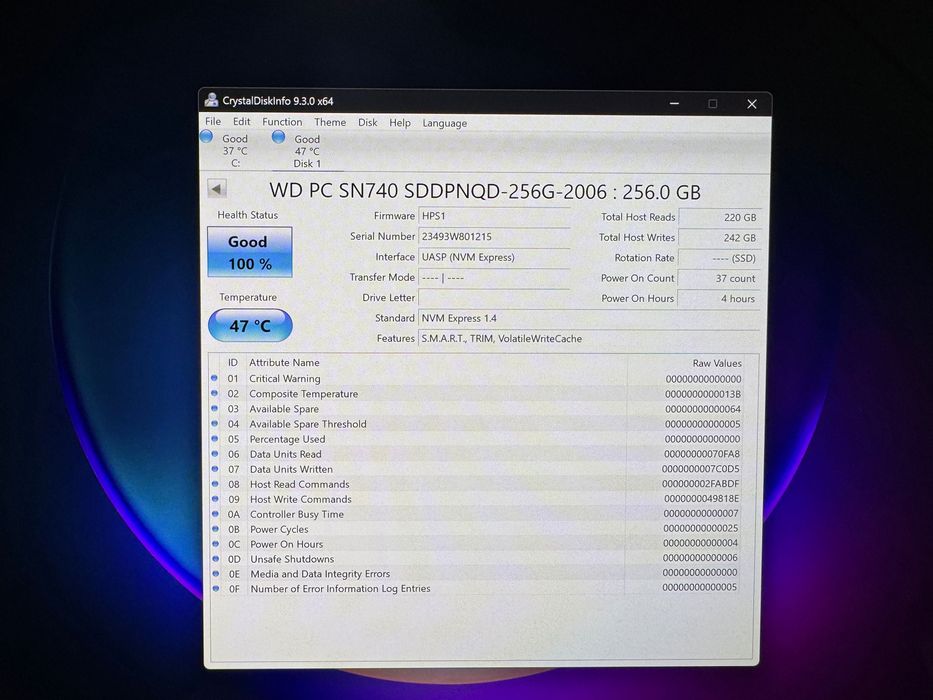Select the Controller Busy Time row
The image size is (933, 700).
(x=477, y=514)
